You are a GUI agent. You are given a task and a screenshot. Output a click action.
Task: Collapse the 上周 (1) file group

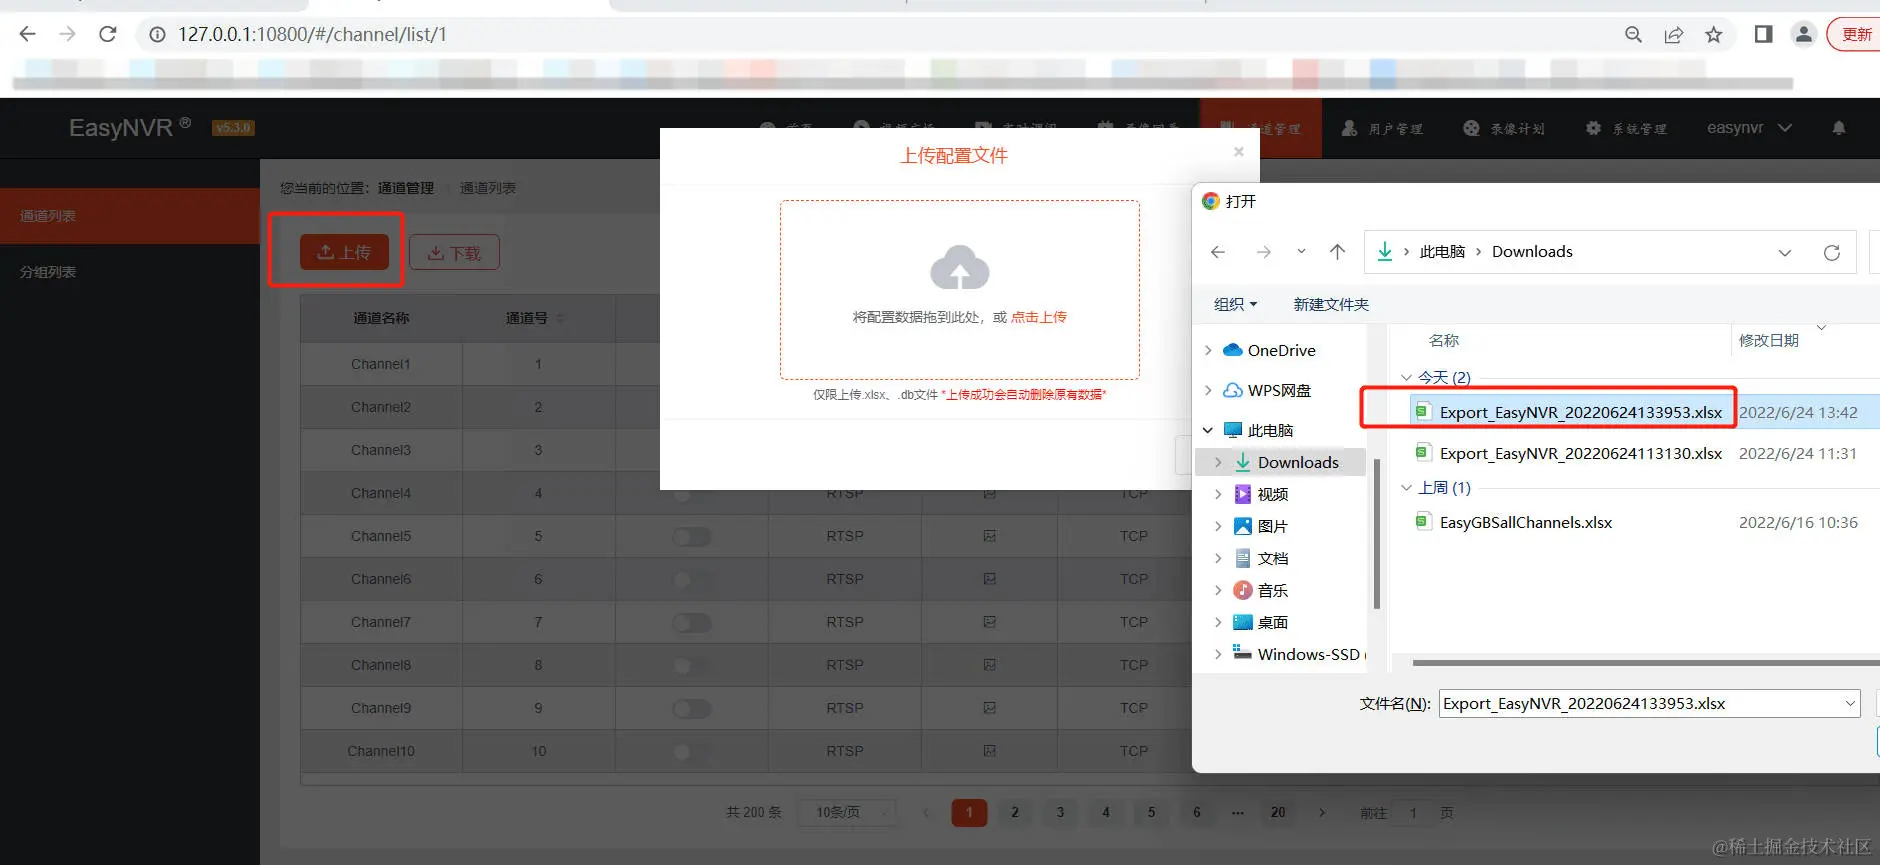coord(1406,487)
